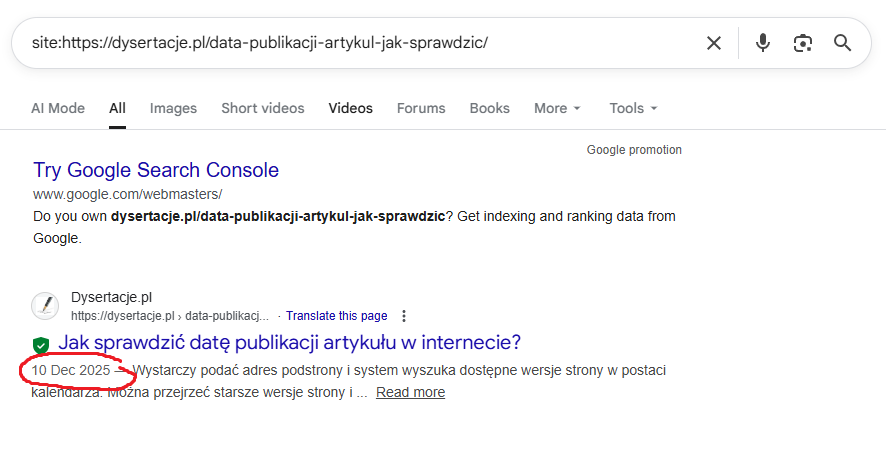The height and width of the screenshot is (454, 886).
Task: Switch to the AI Mode tab
Action: click(58, 108)
